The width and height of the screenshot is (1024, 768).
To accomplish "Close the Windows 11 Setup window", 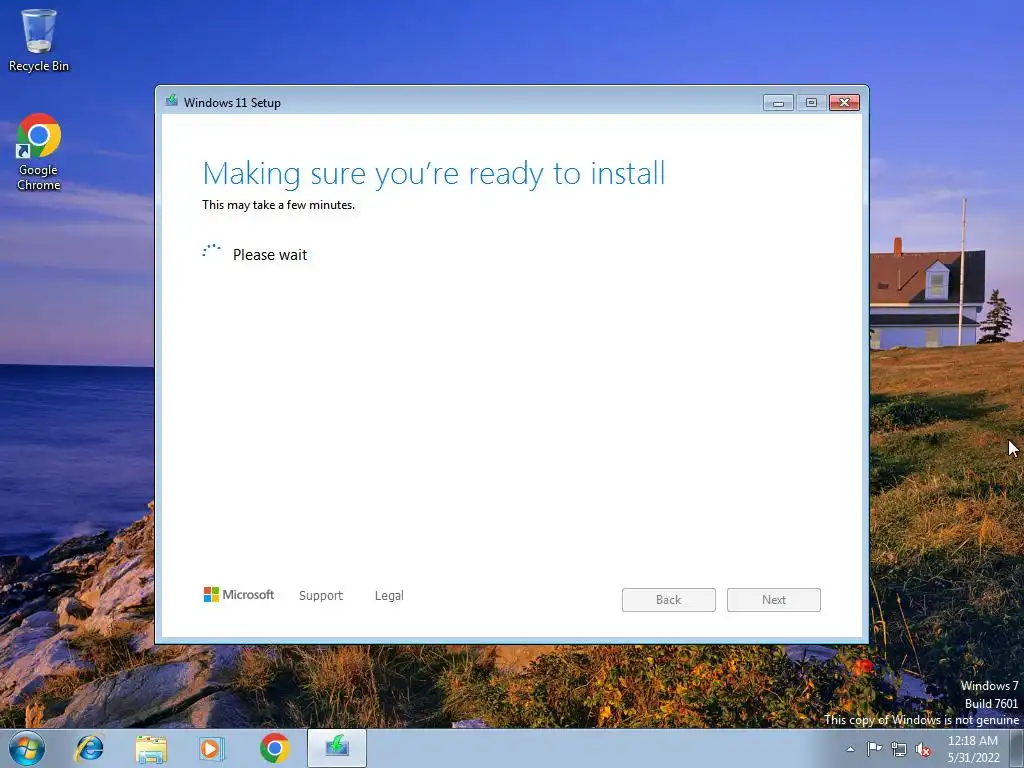I will pos(844,103).
